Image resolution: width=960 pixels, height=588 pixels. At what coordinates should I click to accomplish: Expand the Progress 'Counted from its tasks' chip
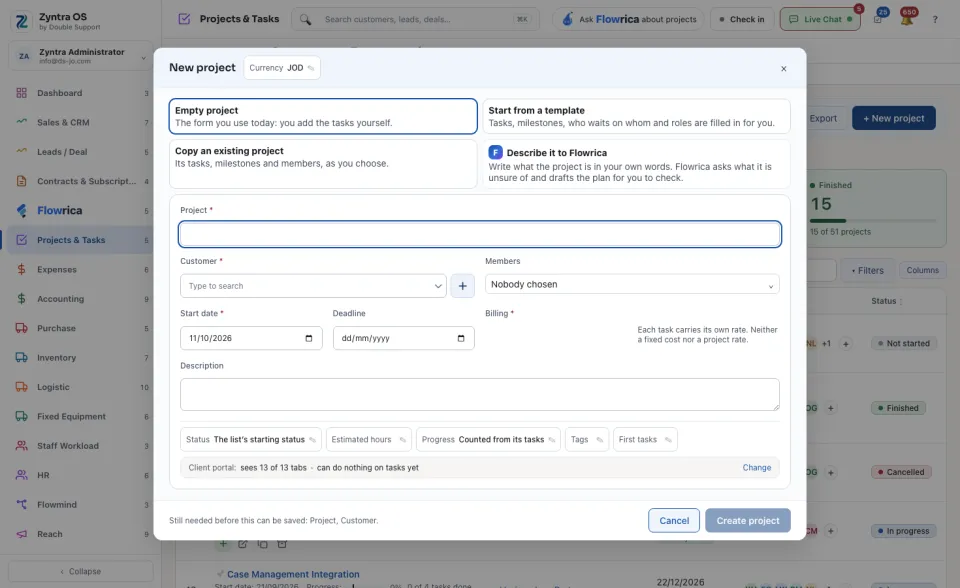coord(488,440)
